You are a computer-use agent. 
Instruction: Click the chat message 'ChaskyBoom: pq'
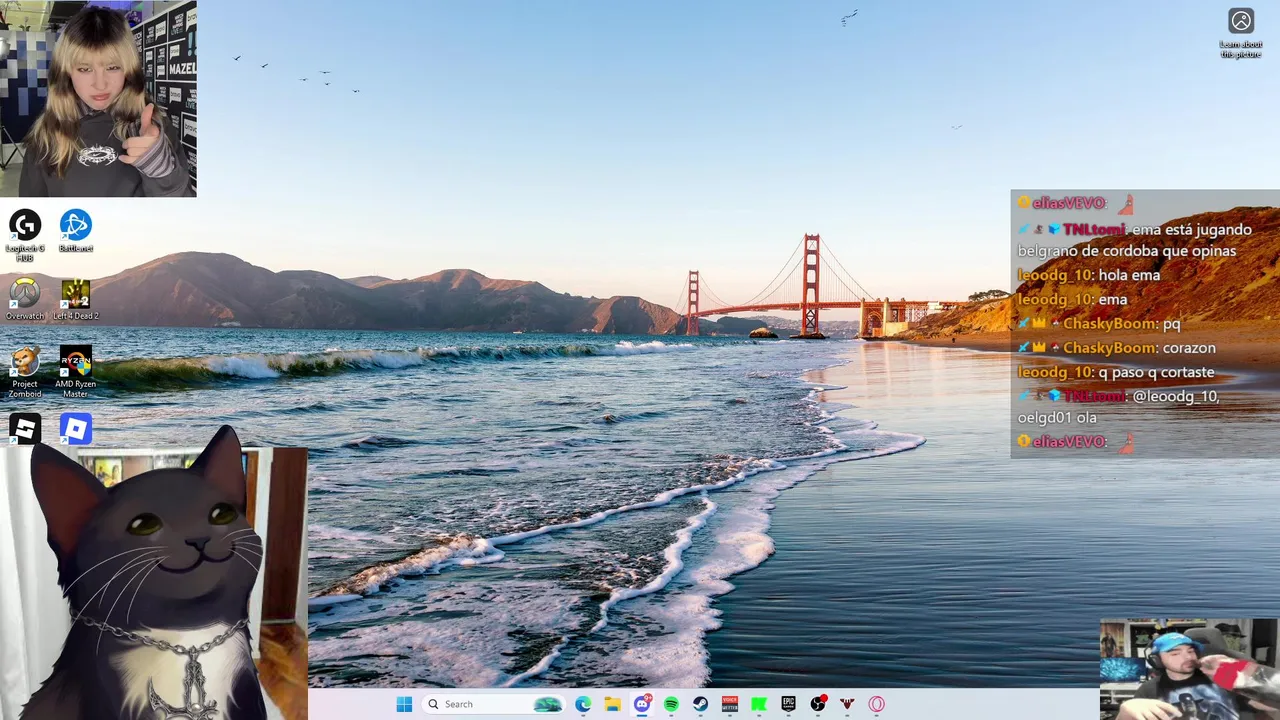coord(1099,324)
